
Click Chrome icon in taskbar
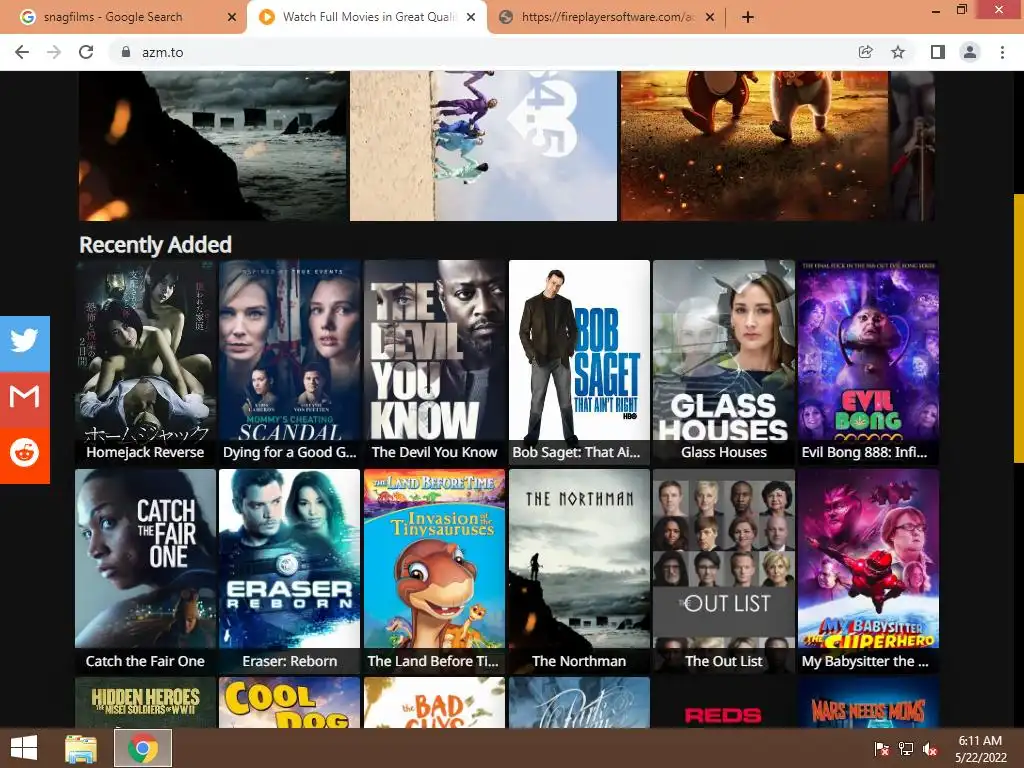(x=143, y=748)
